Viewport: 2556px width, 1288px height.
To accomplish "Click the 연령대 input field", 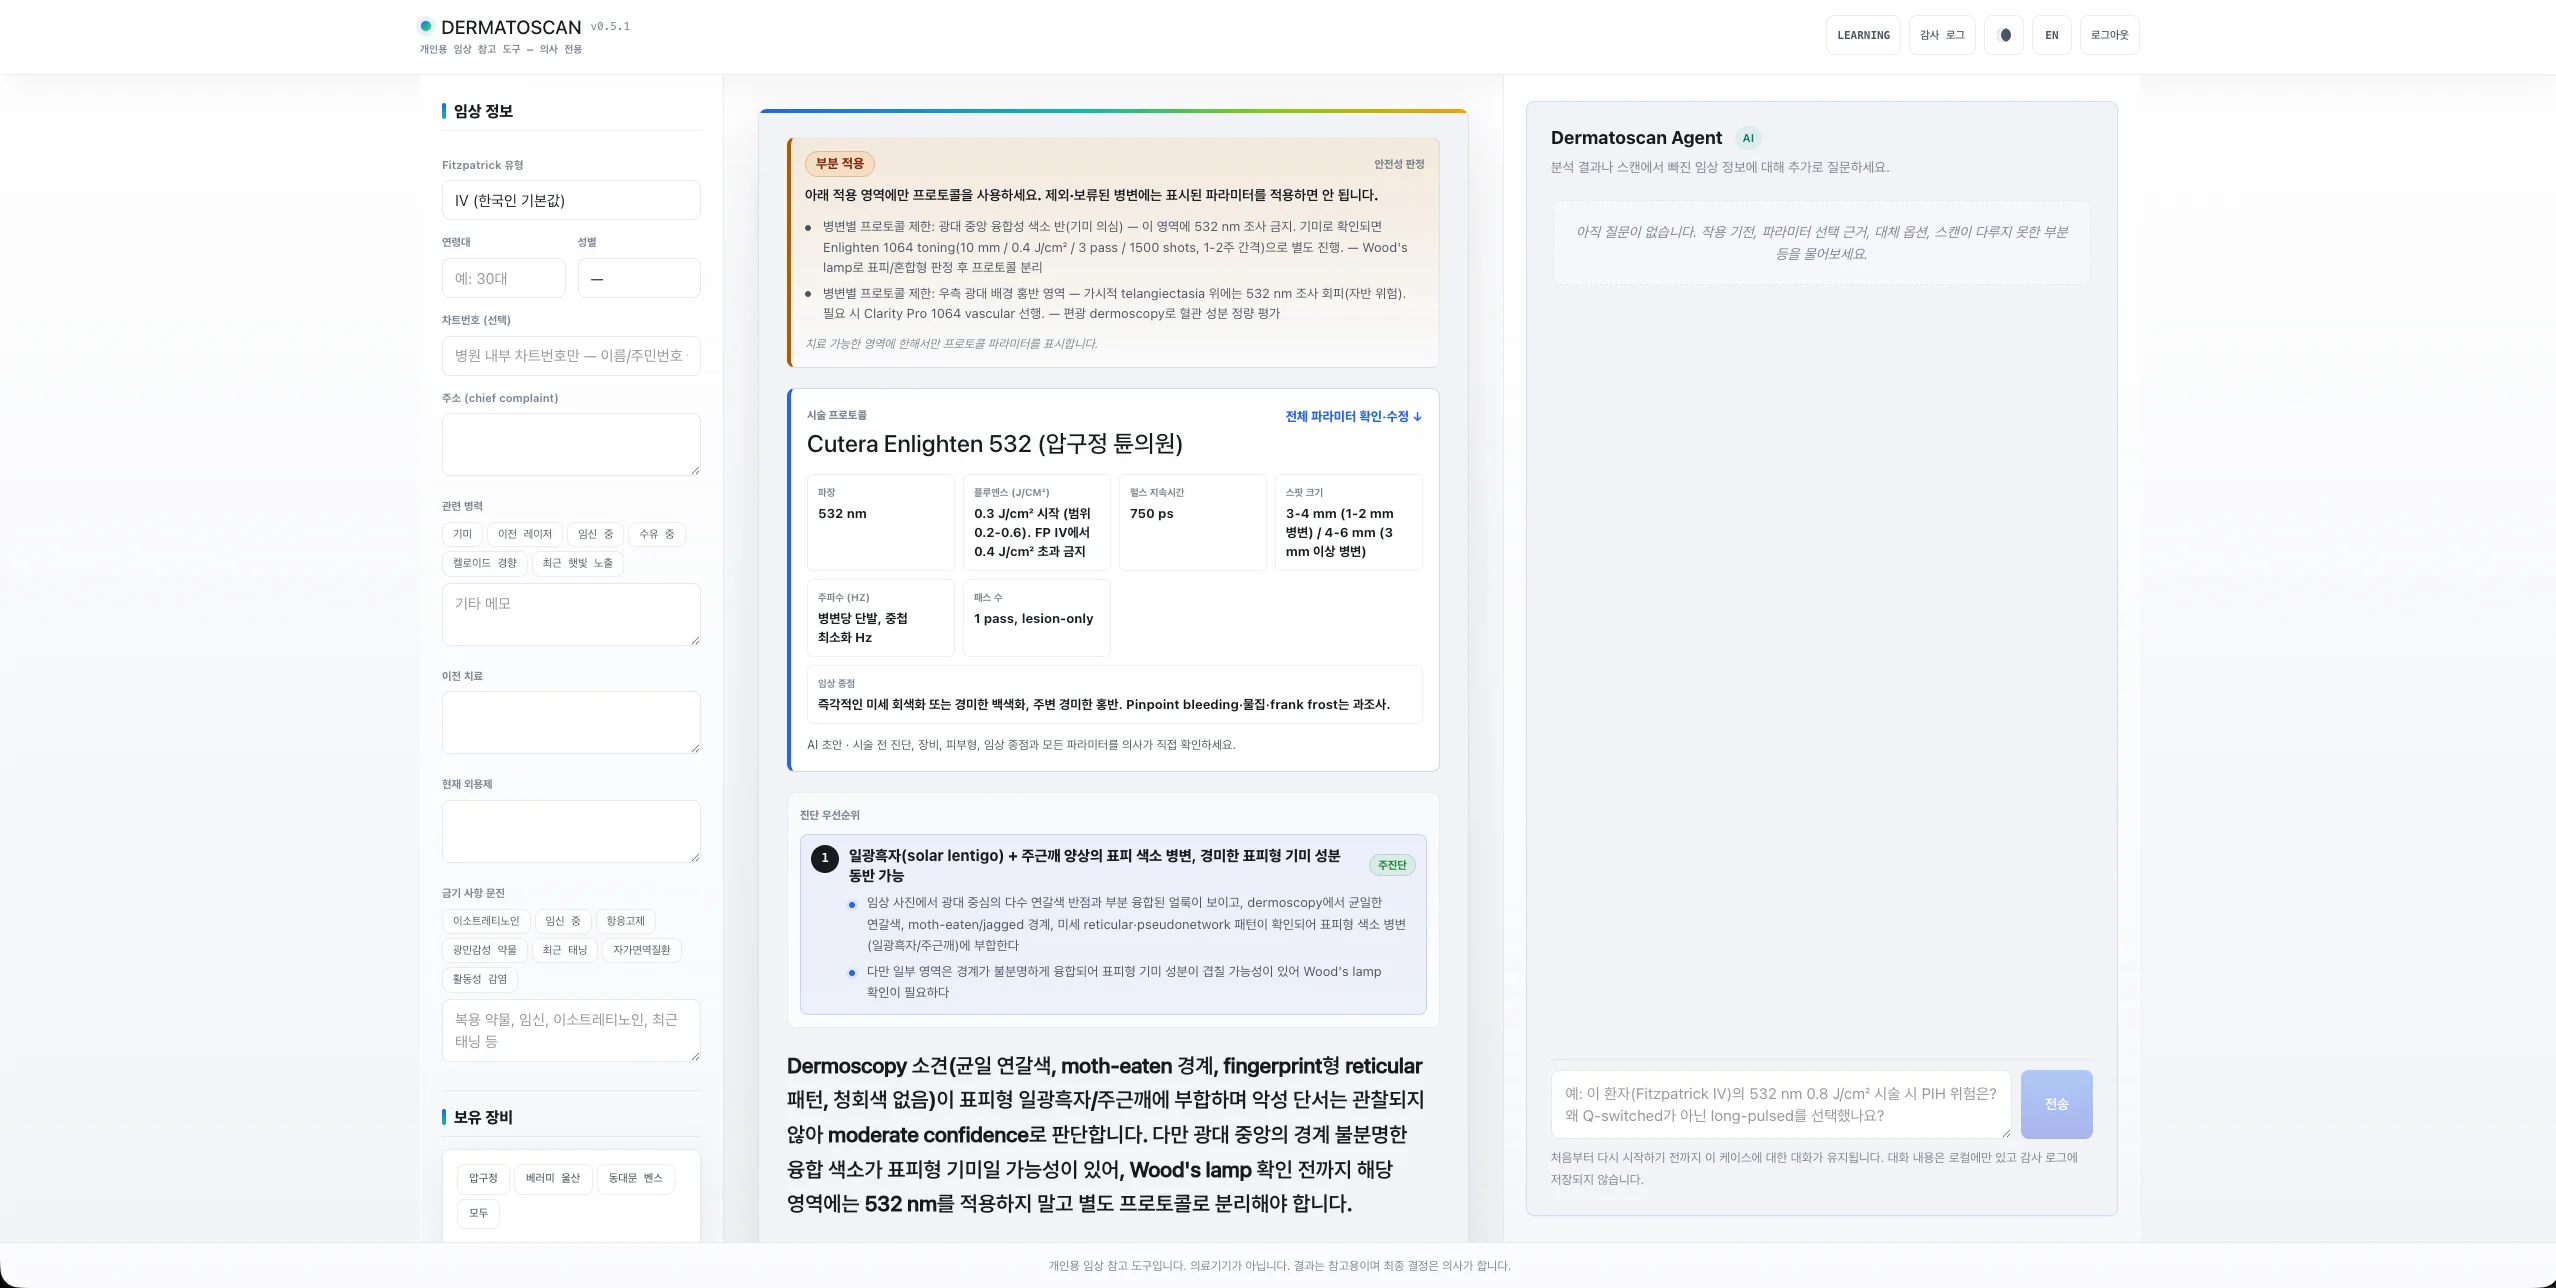I will coord(503,278).
